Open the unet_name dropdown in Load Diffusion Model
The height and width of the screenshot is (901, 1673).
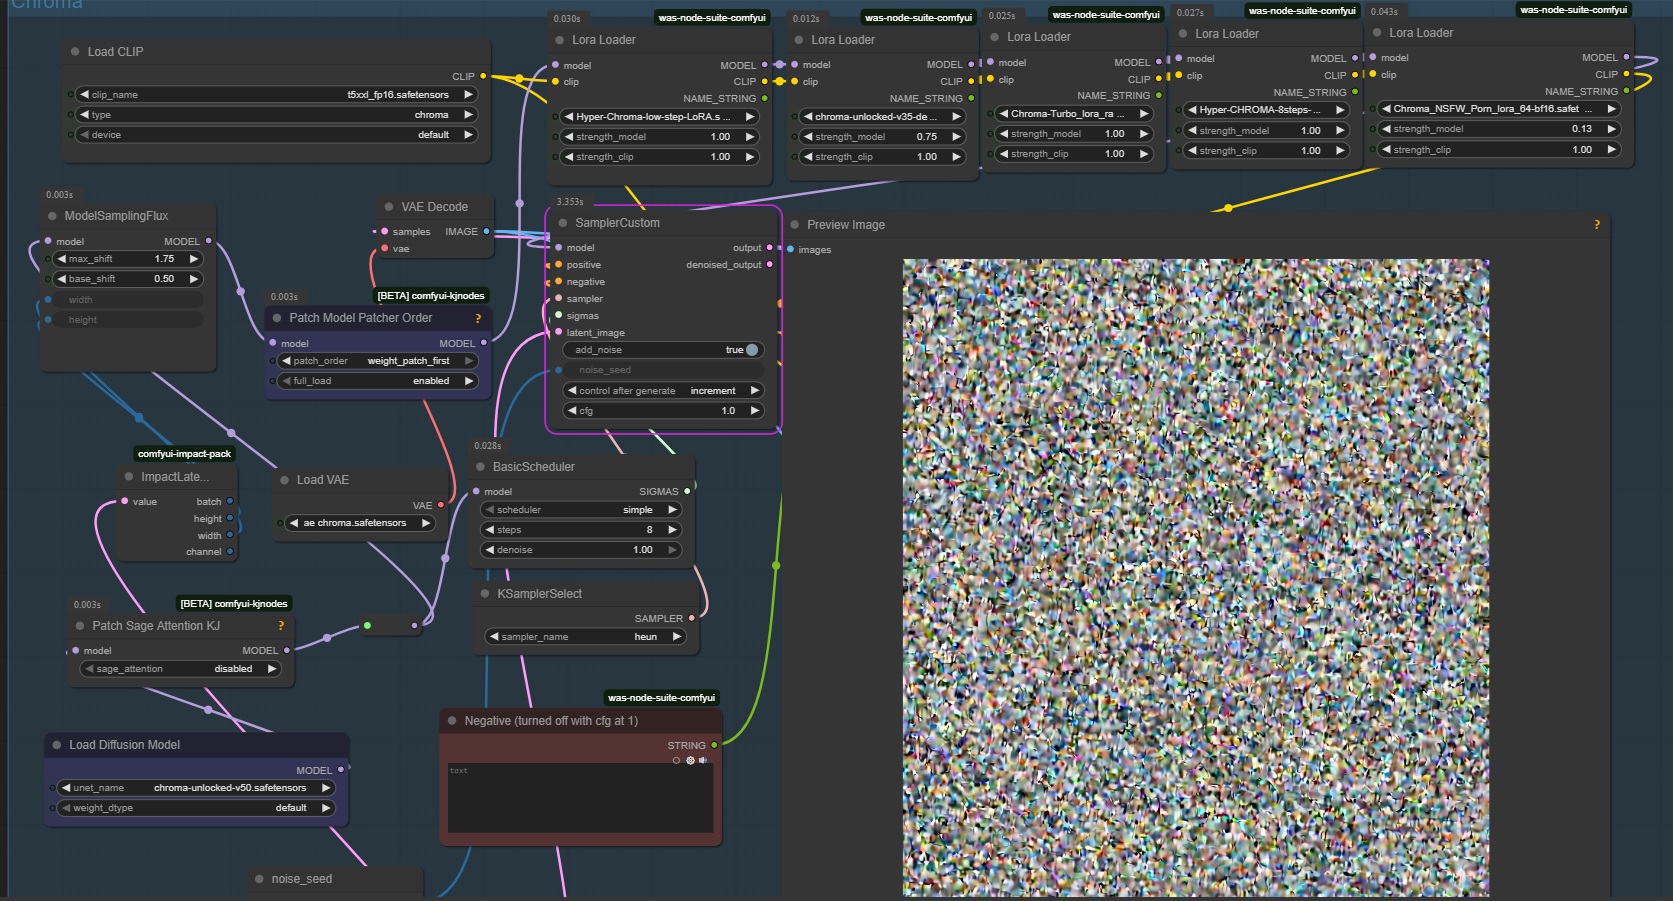195,788
